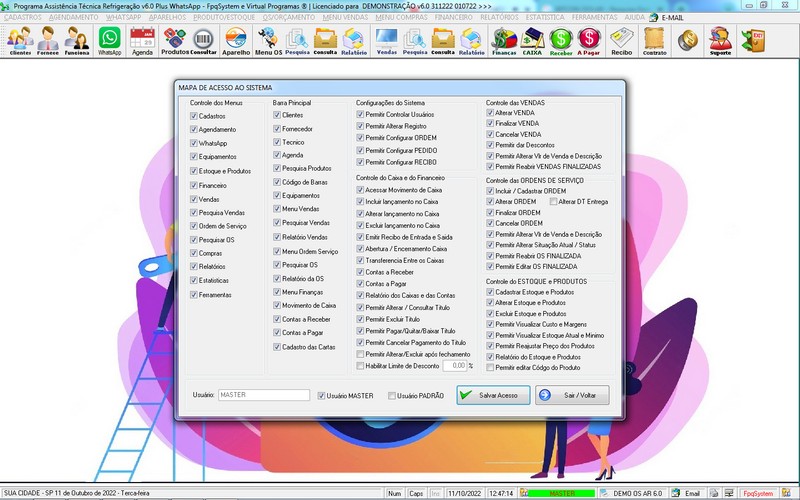Open the Suporte toolbar icon
This screenshot has height=500, width=800.
[719, 40]
